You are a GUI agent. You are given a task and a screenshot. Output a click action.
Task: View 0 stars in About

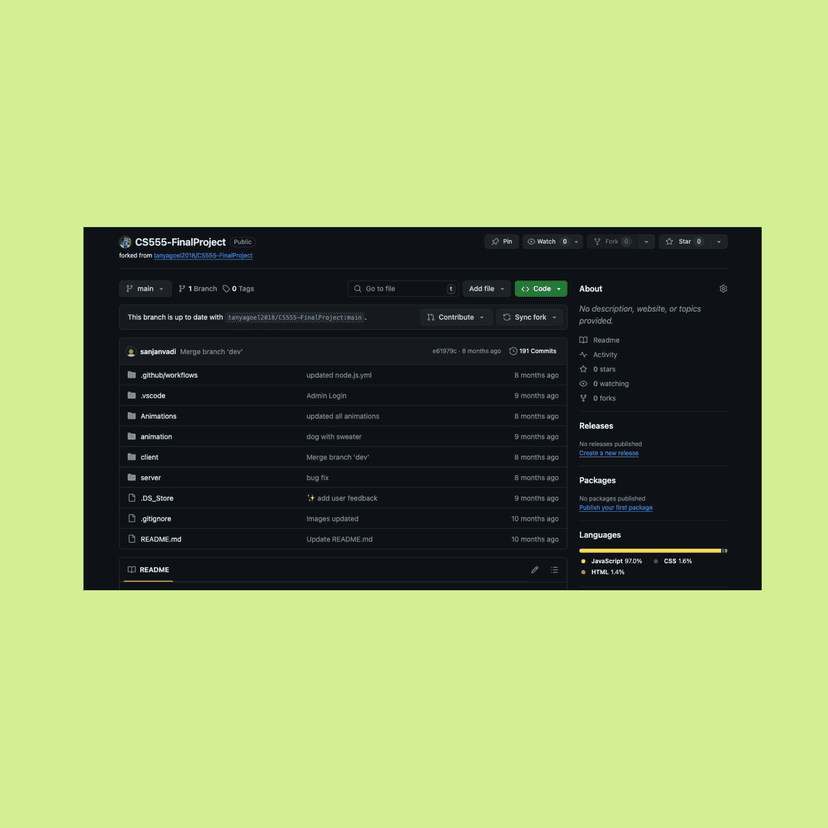point(598,369)
